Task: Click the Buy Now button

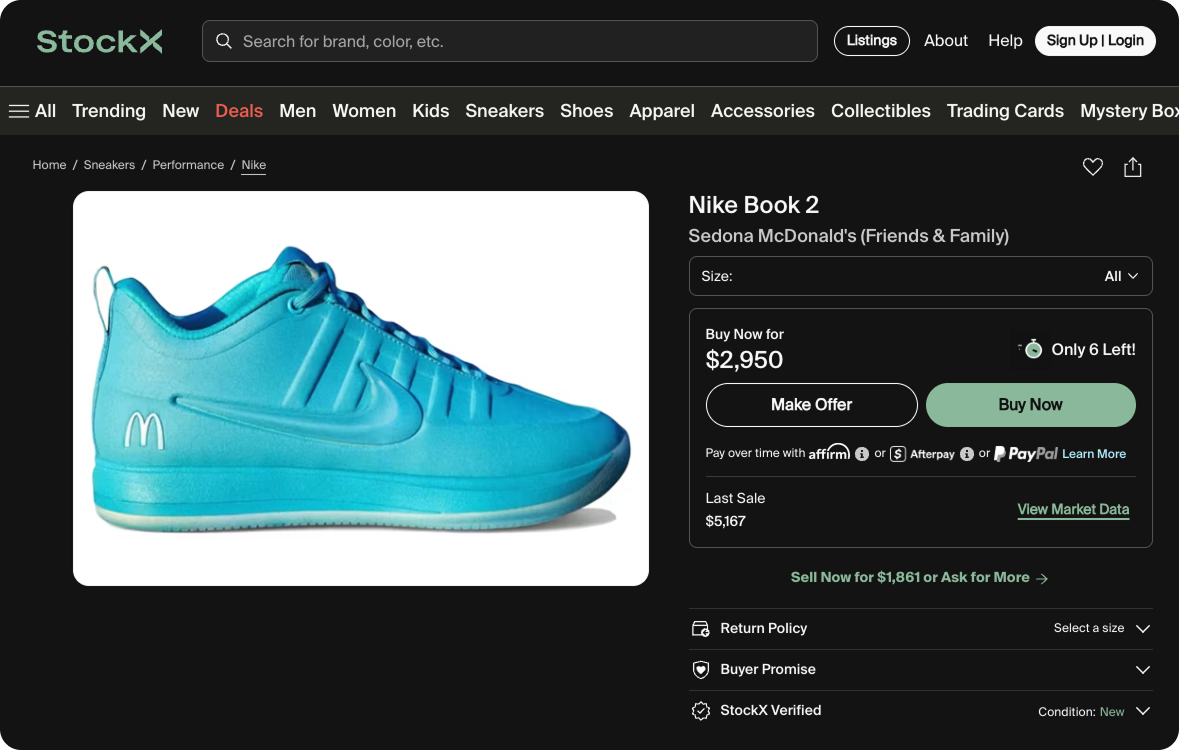Action: click(x=1030, y=405)
